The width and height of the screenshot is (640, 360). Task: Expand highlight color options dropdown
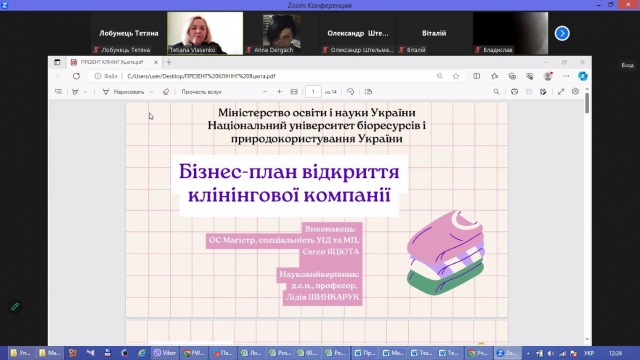[x=85, y=92]
